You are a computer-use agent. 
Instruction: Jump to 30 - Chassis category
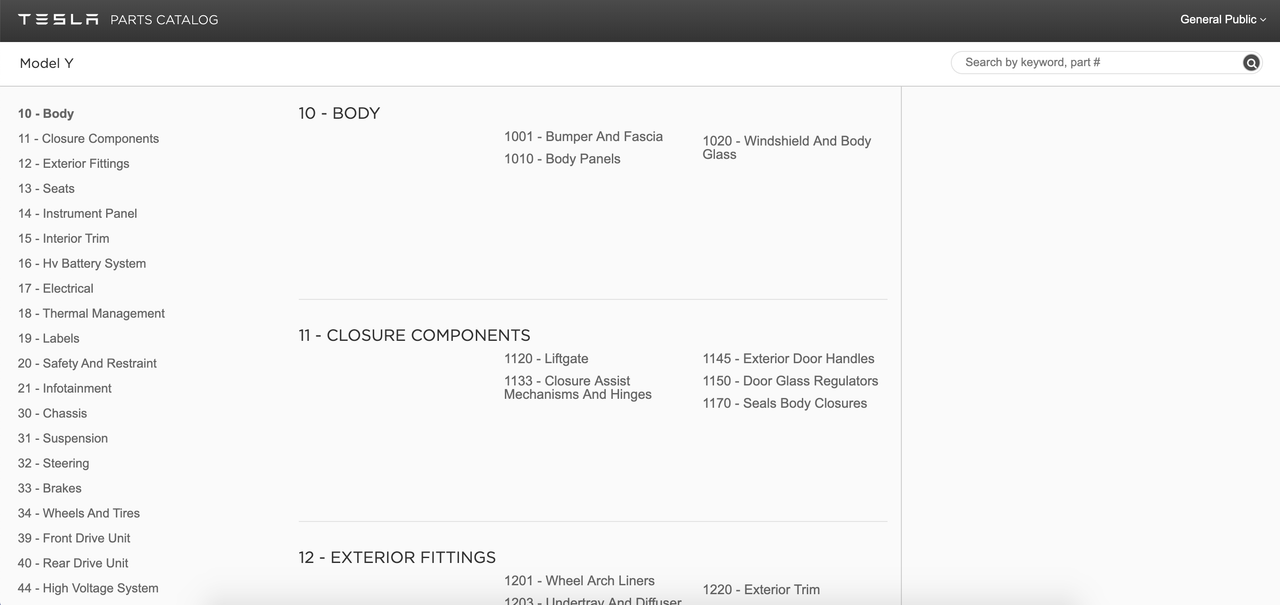coord(53,414)
